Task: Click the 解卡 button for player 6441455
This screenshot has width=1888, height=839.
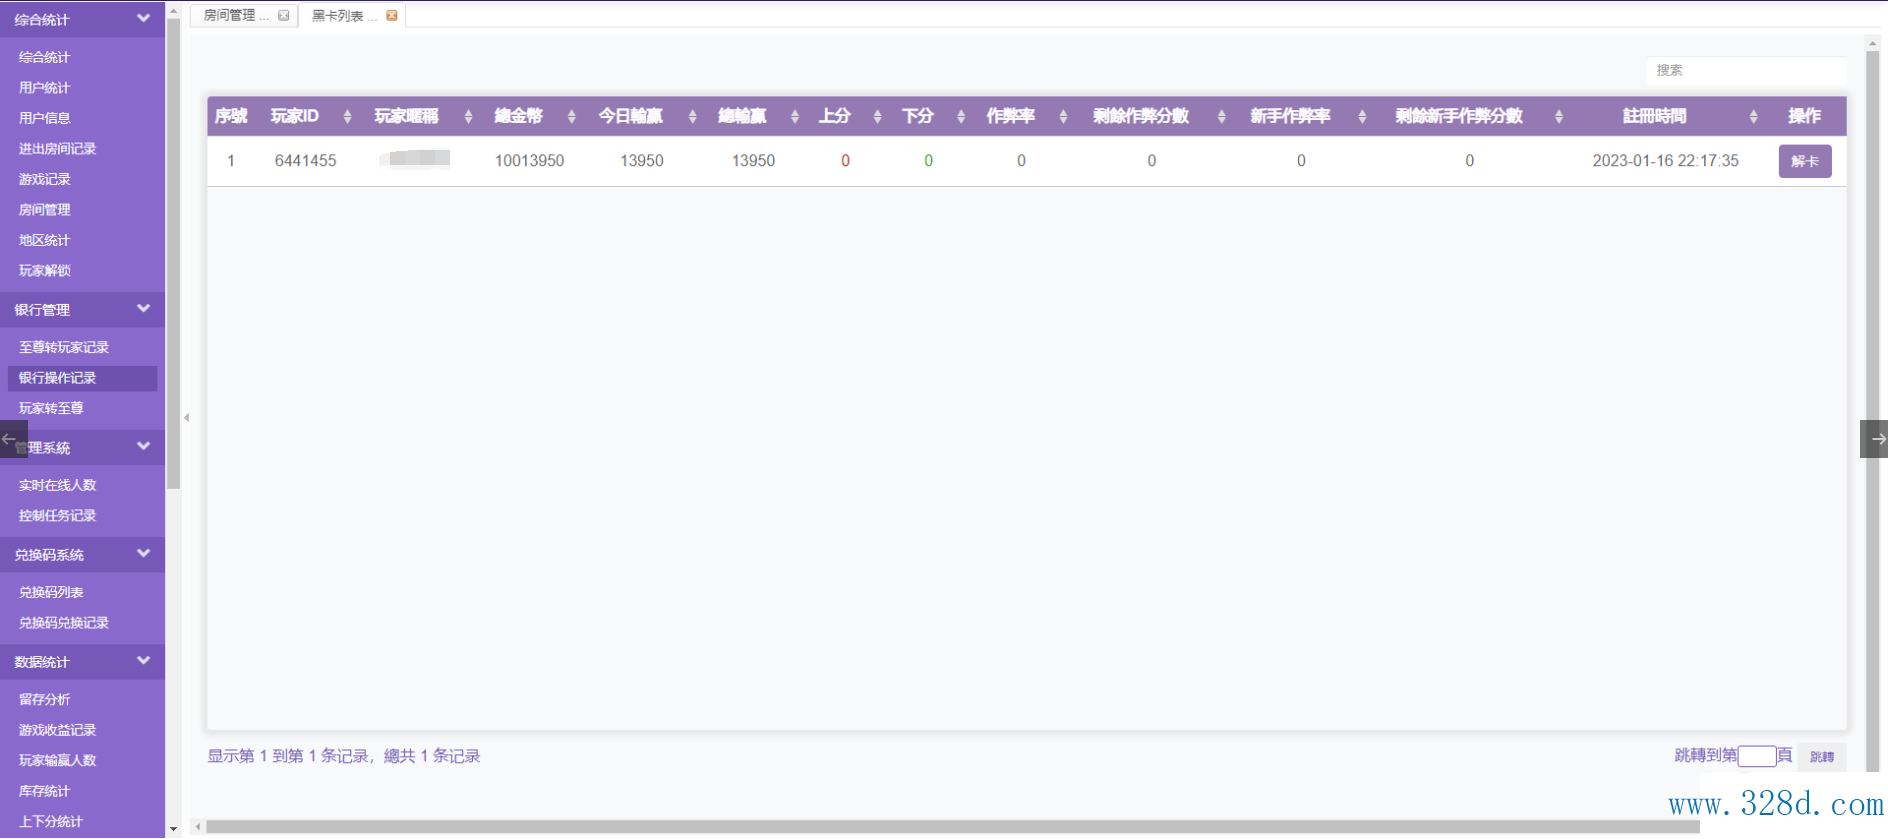Action: tap(1804, 161)
